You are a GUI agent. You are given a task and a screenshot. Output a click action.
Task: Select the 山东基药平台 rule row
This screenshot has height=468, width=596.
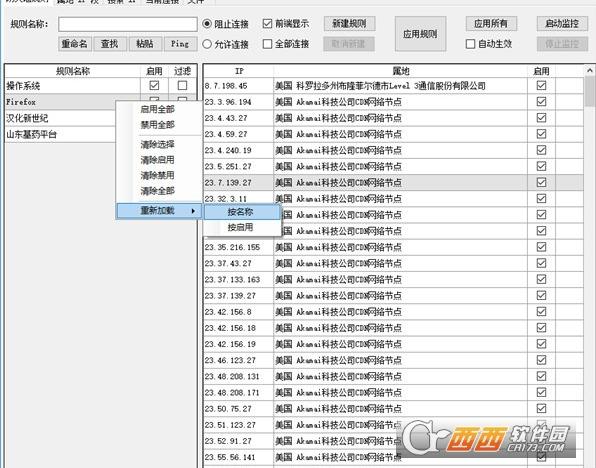point(60,134)
